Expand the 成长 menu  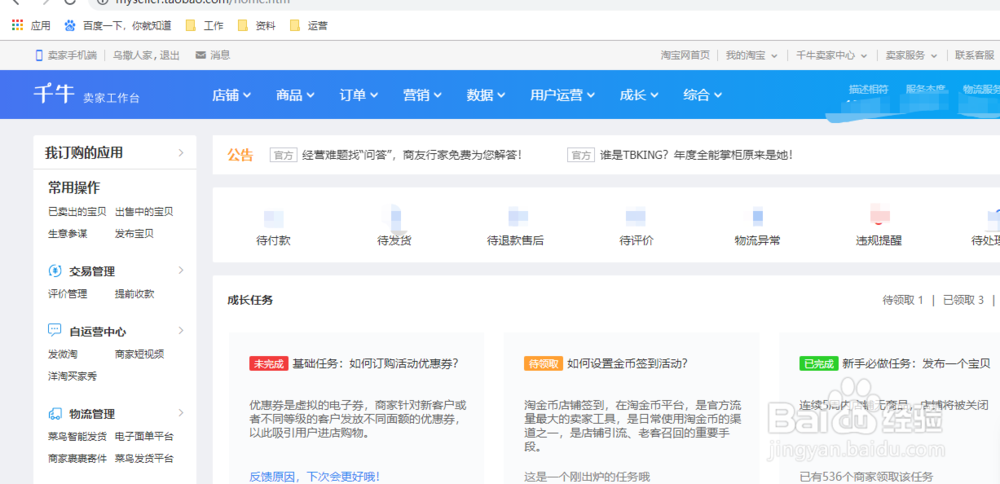click(x=639, y=95)
